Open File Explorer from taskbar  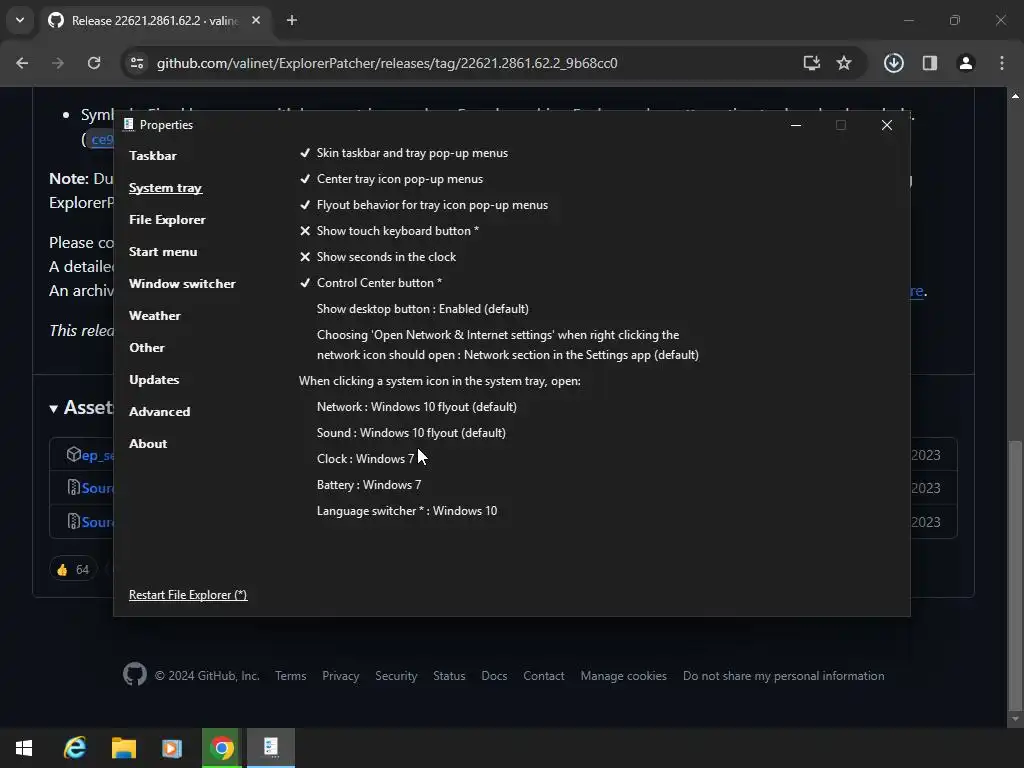coord(123,748)
